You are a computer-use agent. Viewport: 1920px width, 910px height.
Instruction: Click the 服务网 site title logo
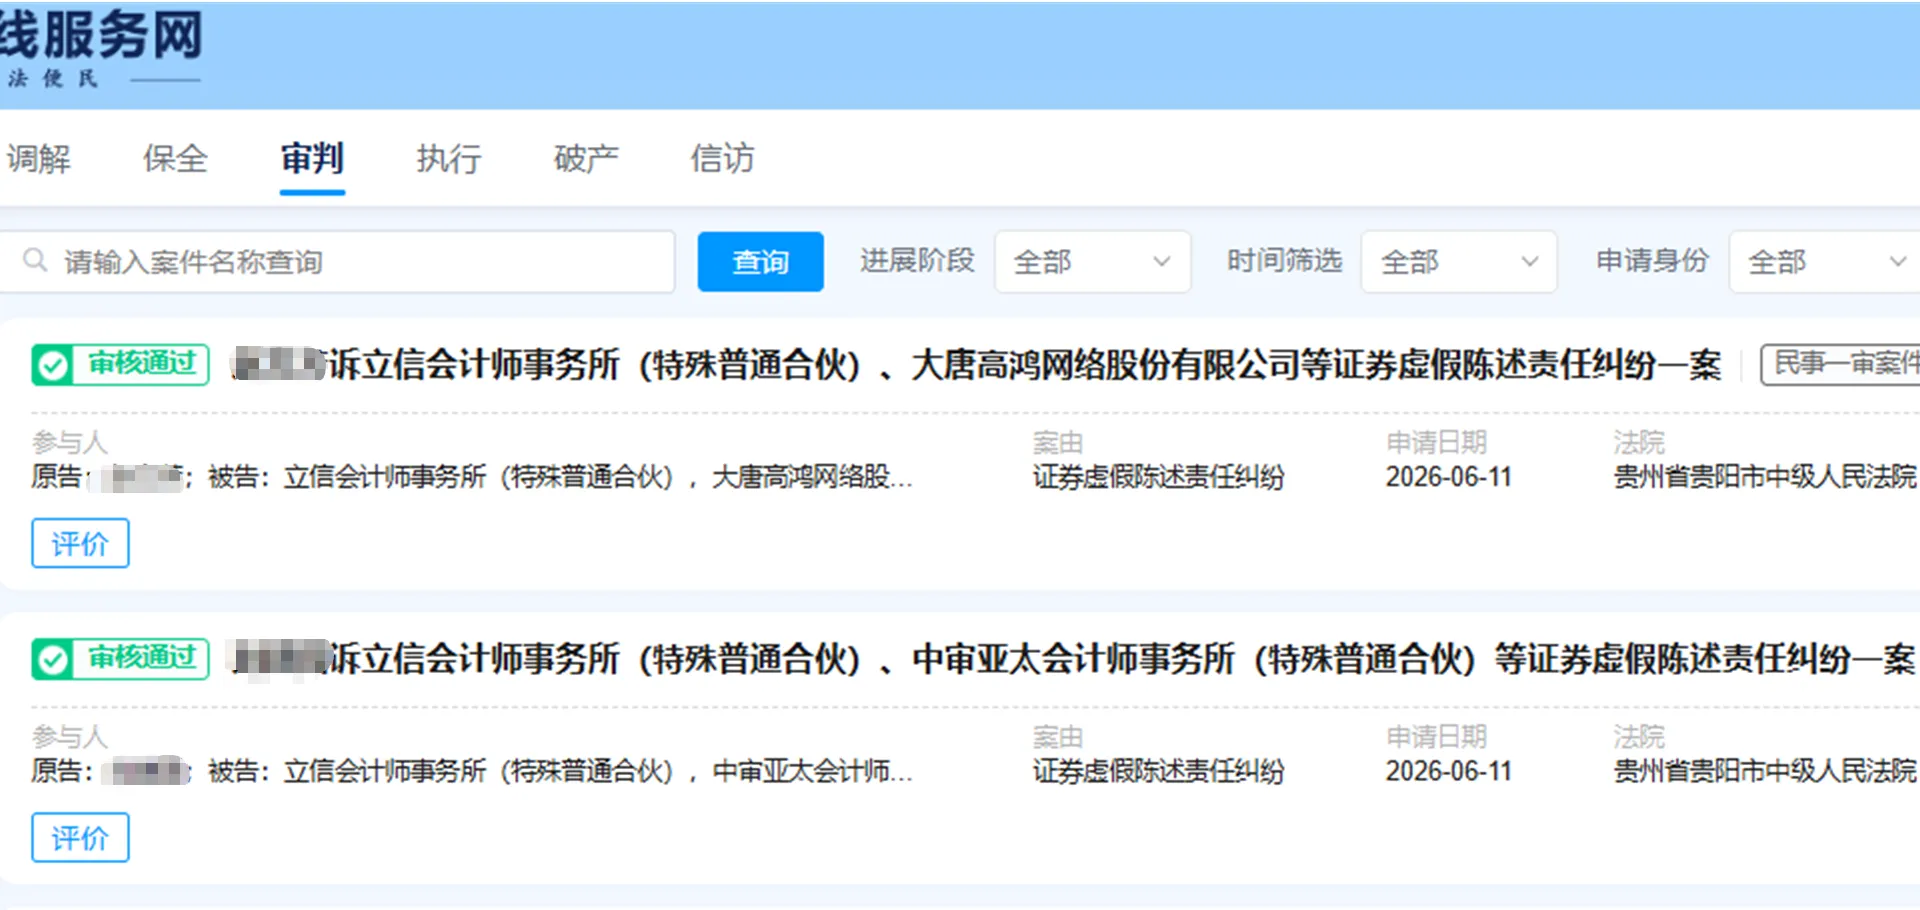tap(100, 35)
